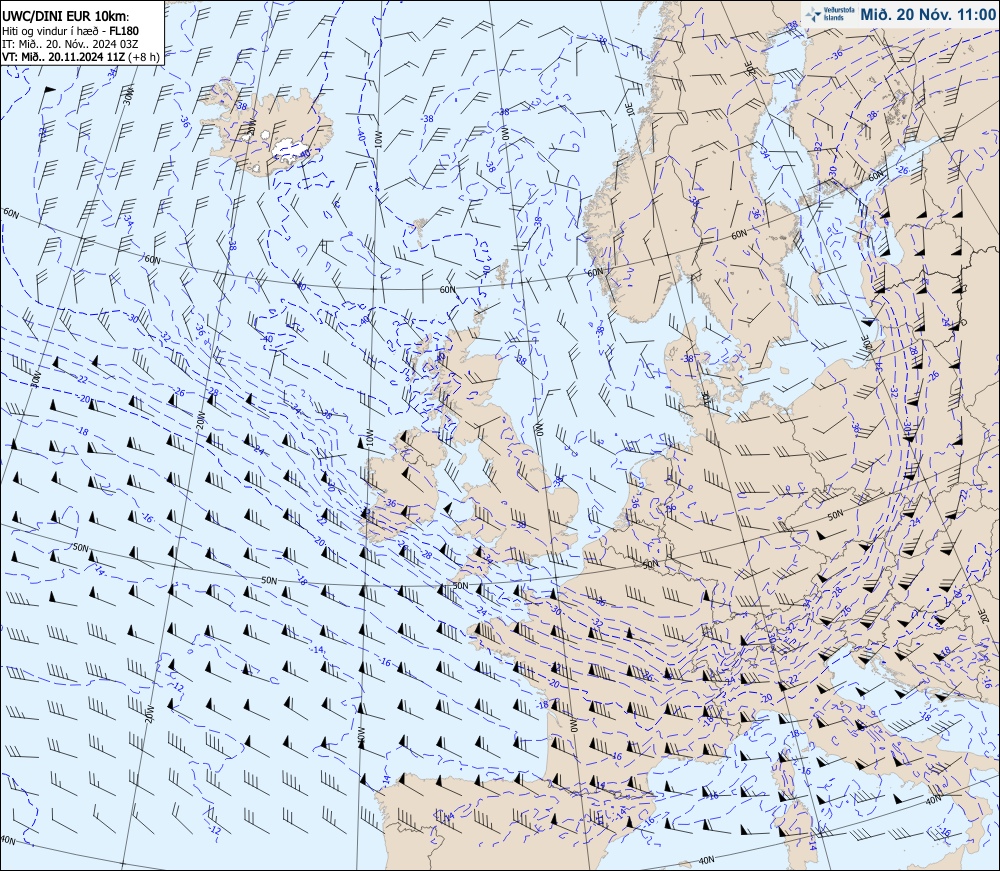Click the 'Hiti og vindur í hæð - FL180' line
The image size is (1000, 871).
pyautogui.click(x=70, y=31)
